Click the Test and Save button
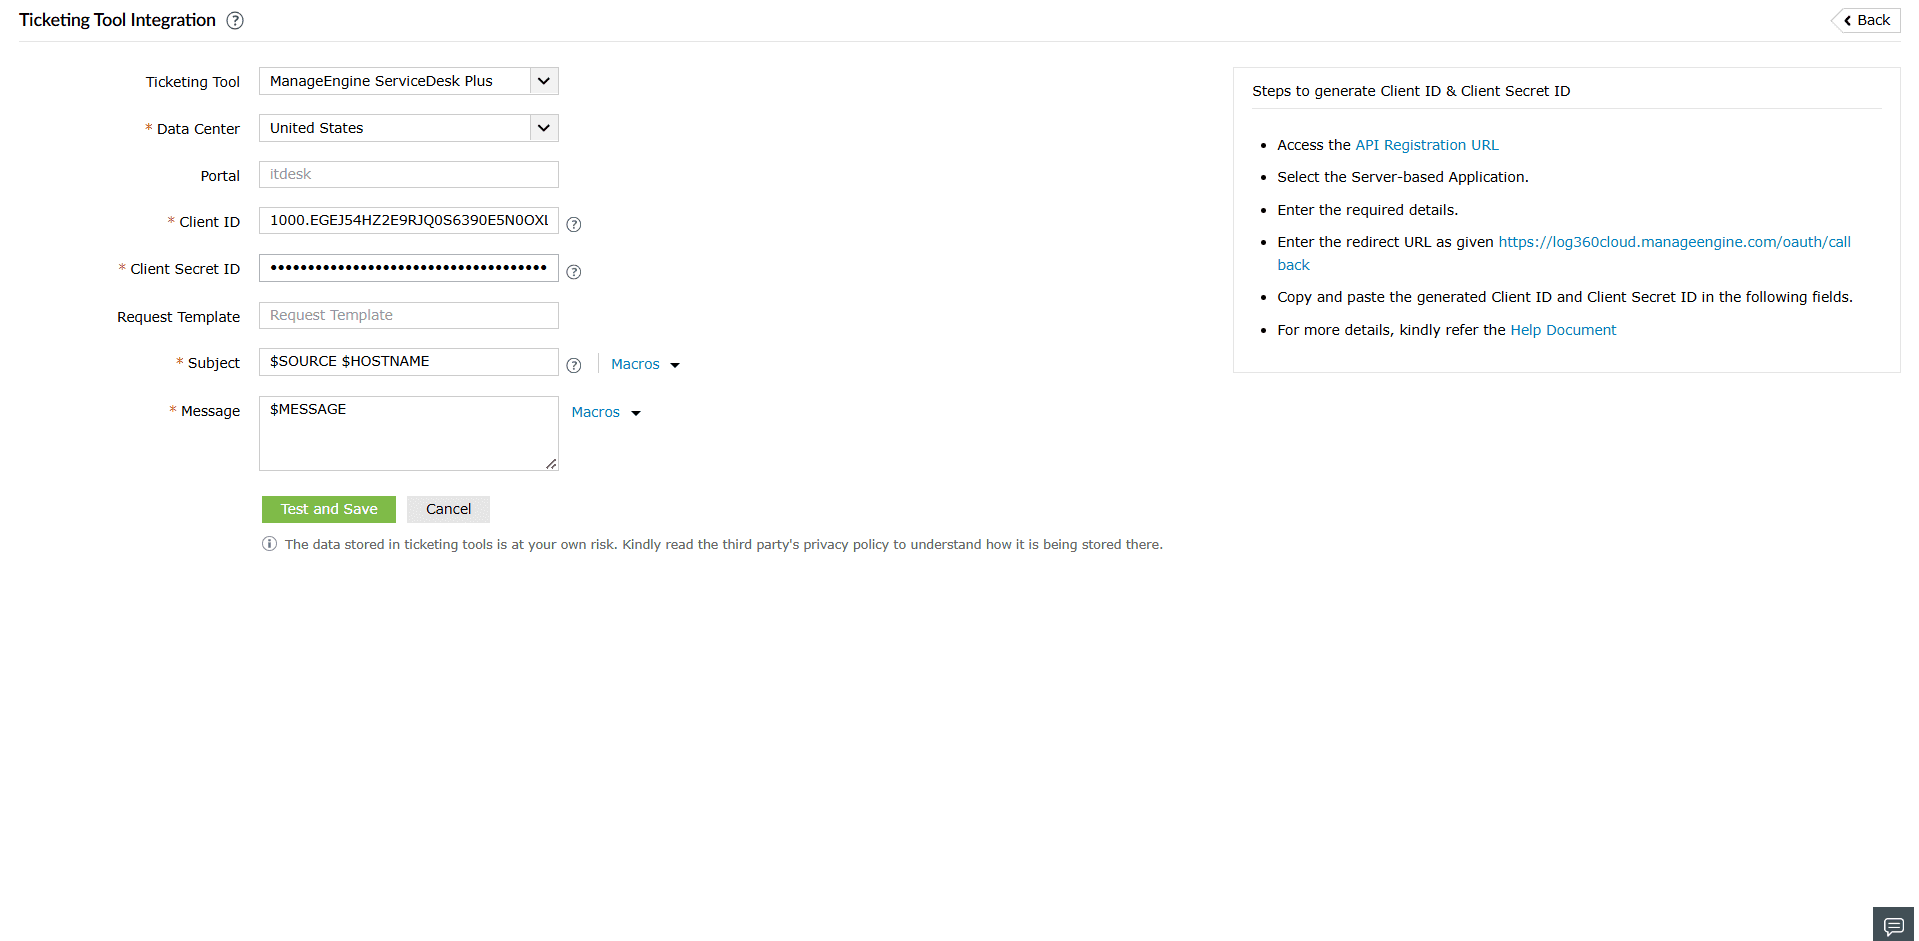 tap(329, 509)
